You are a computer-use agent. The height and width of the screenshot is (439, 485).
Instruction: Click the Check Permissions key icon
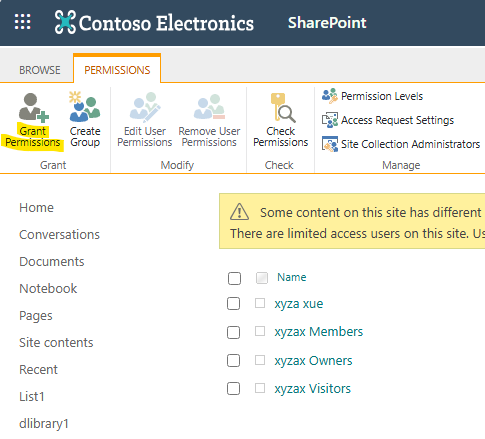[283, 107]
